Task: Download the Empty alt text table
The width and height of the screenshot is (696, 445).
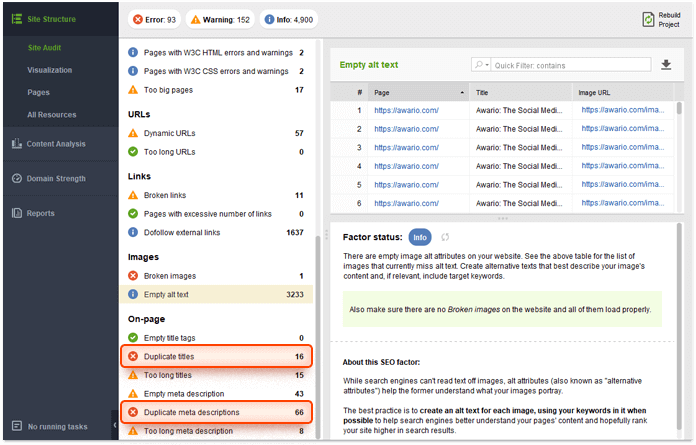Action: (x=667, y=65)
